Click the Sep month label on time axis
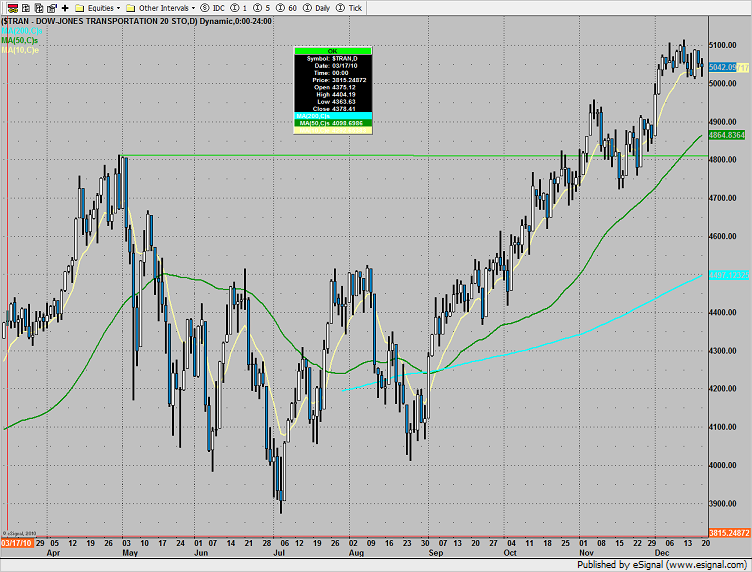Image resolution: width=752 pixels, height=572 pixels. pos(435,553)
